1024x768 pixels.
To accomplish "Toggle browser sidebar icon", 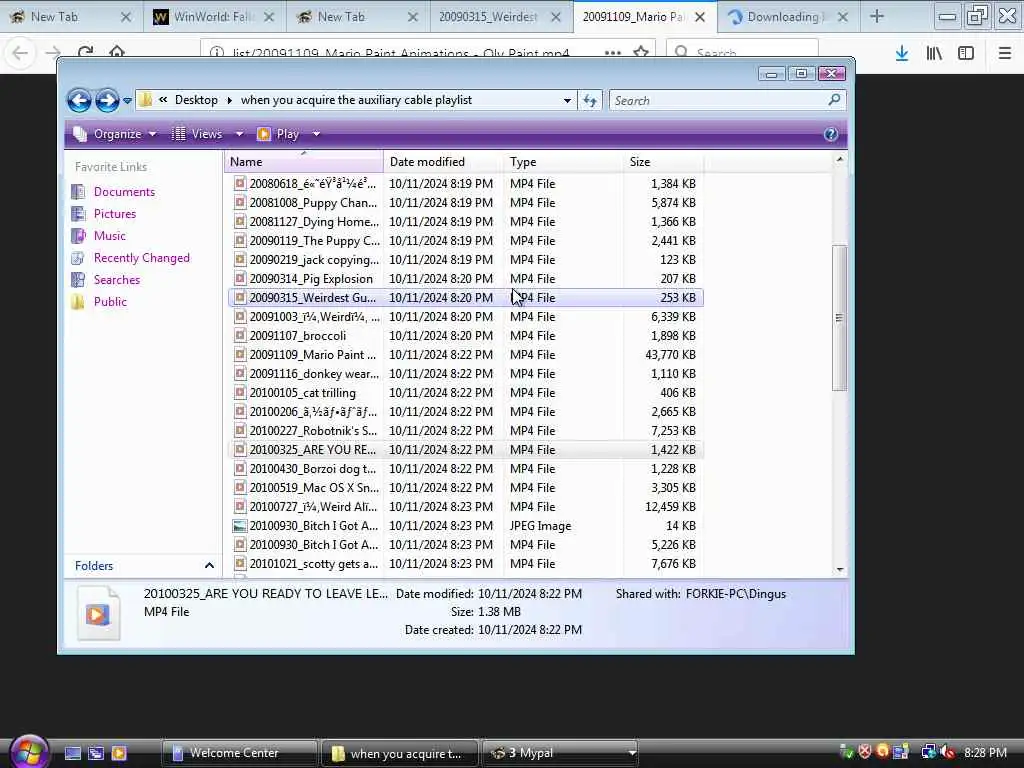I will click(966, 53).
